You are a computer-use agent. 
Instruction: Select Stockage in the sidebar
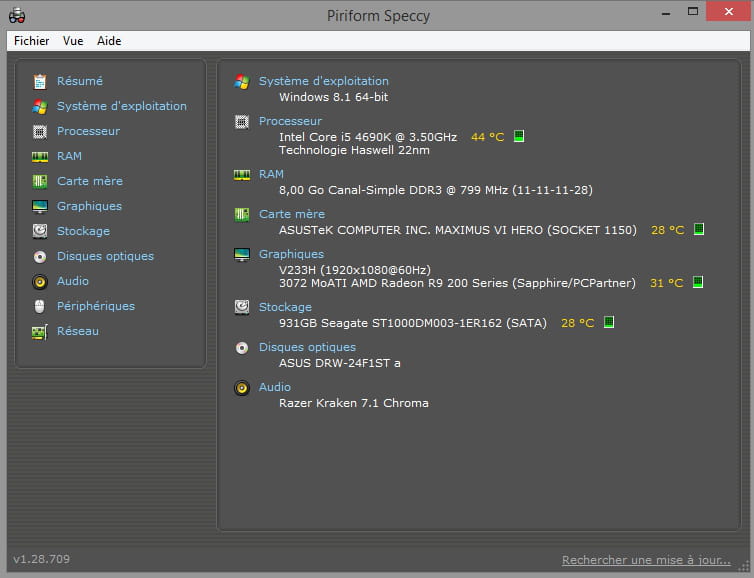point(84,231)
